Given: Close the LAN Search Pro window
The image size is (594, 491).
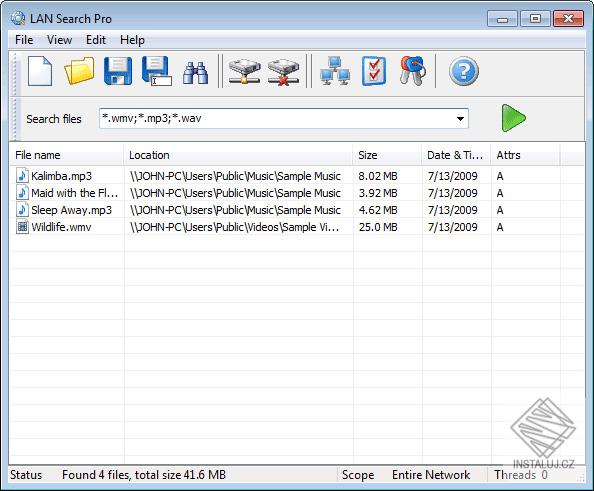Looking at the screenshot, I should [568, 19].
